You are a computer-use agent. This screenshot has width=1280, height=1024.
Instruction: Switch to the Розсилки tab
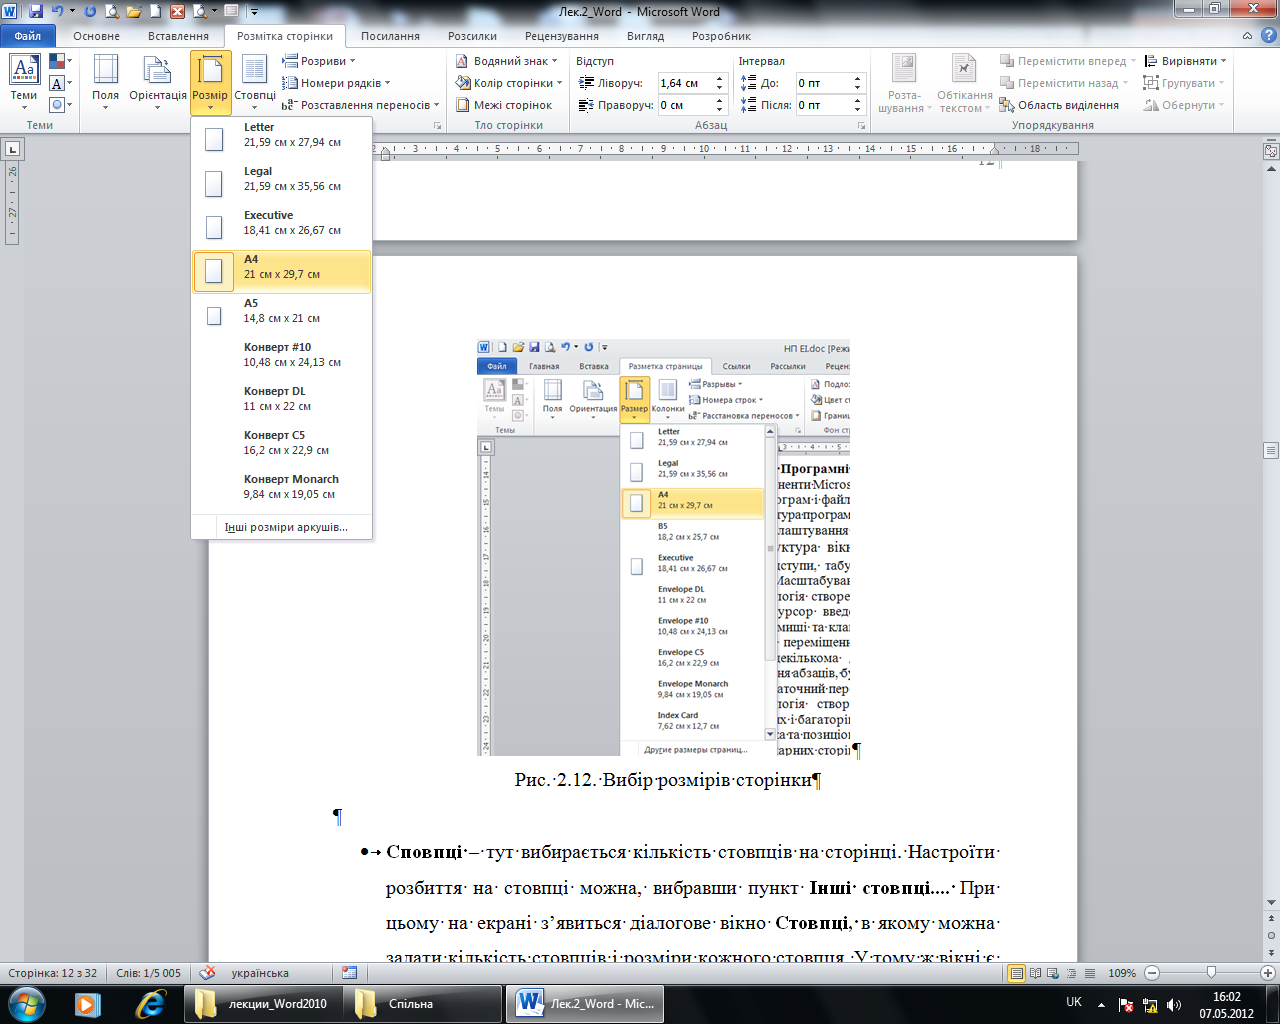[x=472, y=36]
